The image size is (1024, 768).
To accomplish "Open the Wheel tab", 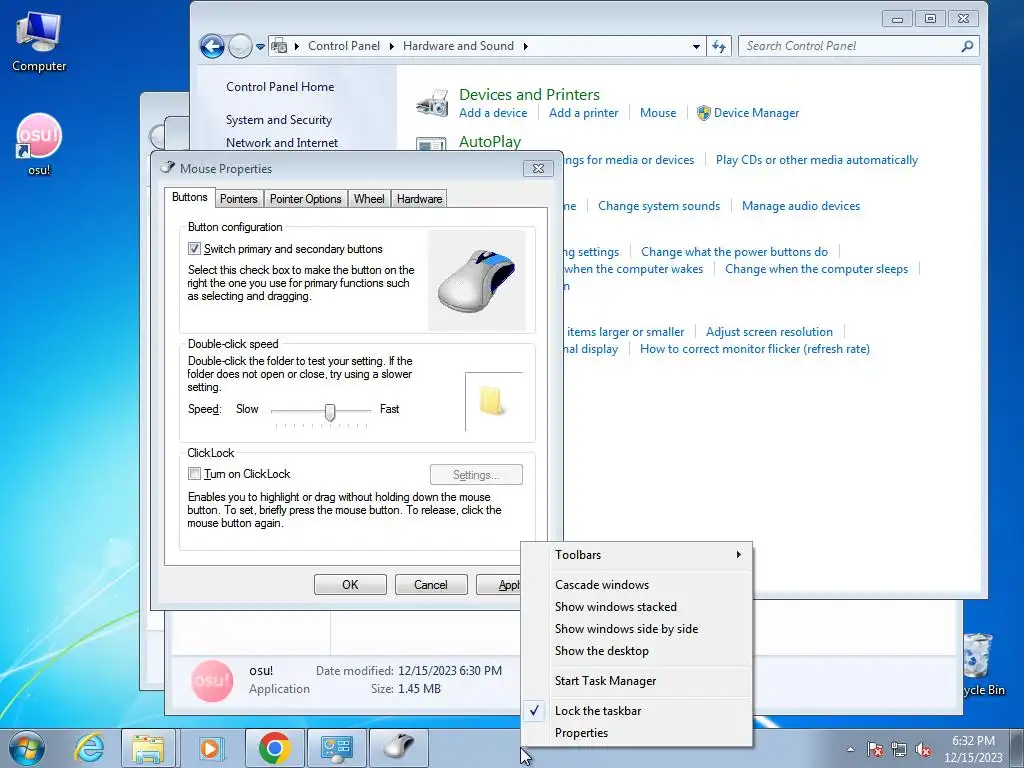I will pyautogui.click(x=369, y=199).
